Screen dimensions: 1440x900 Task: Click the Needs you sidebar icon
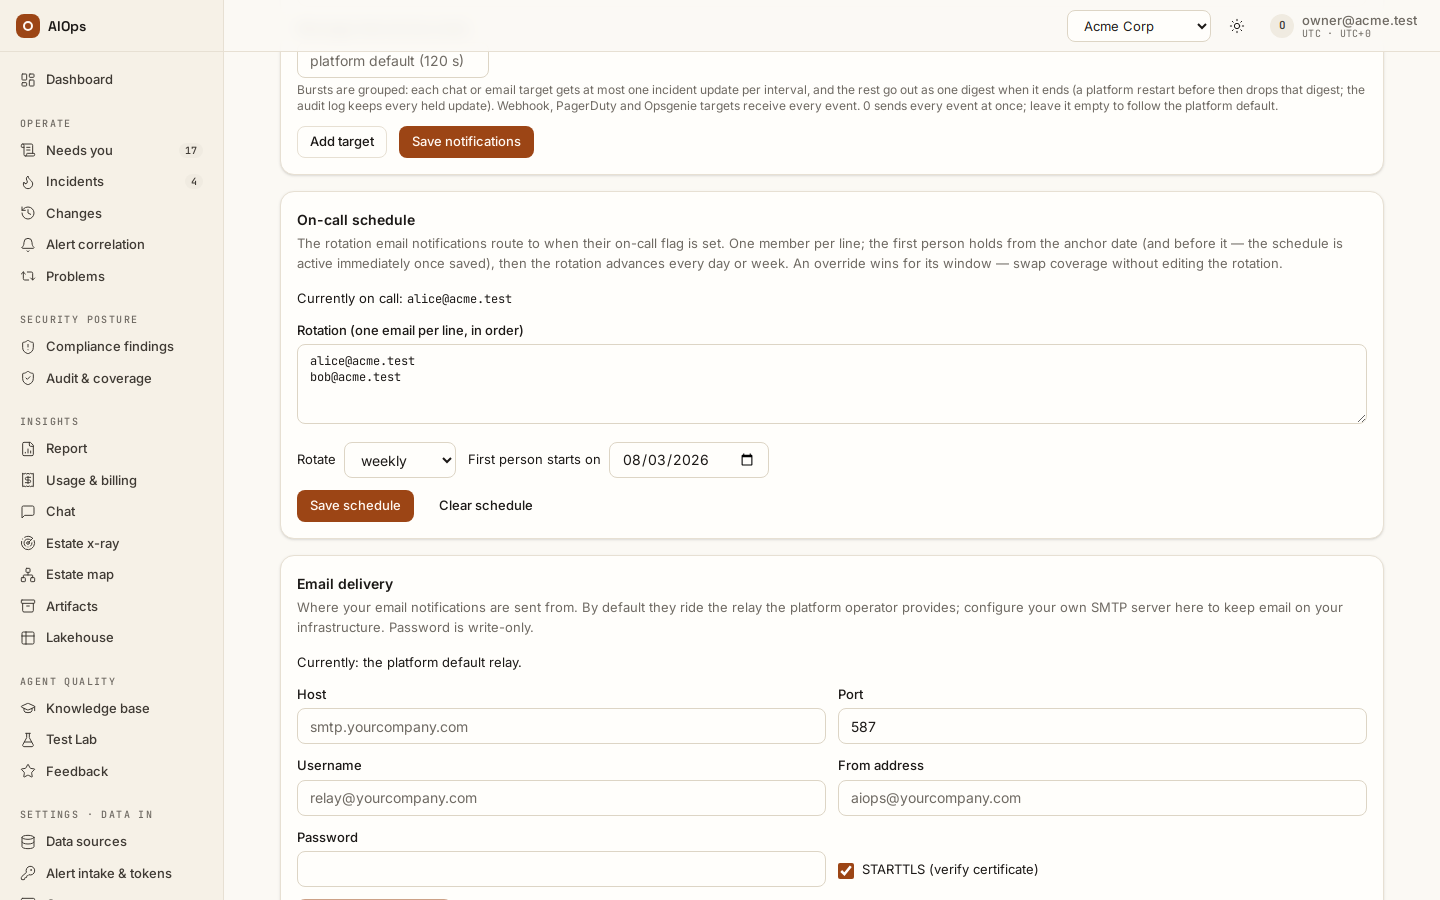(28, 151)
